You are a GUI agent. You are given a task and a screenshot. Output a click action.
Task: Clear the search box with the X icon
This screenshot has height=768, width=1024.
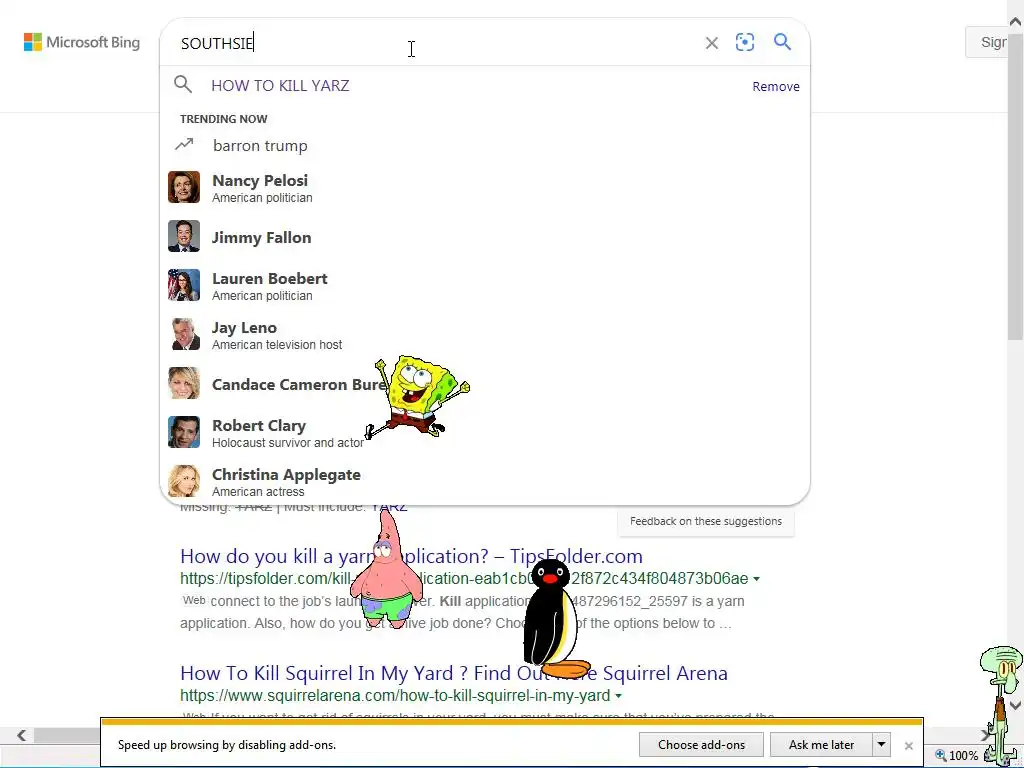[712, 43]
